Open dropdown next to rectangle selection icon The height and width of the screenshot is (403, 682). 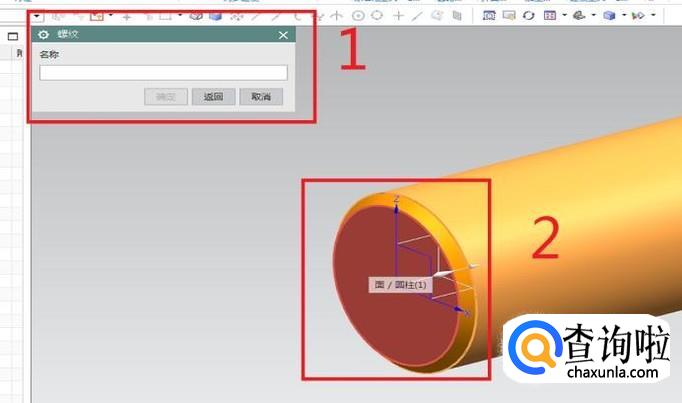(x=180, y=16)
